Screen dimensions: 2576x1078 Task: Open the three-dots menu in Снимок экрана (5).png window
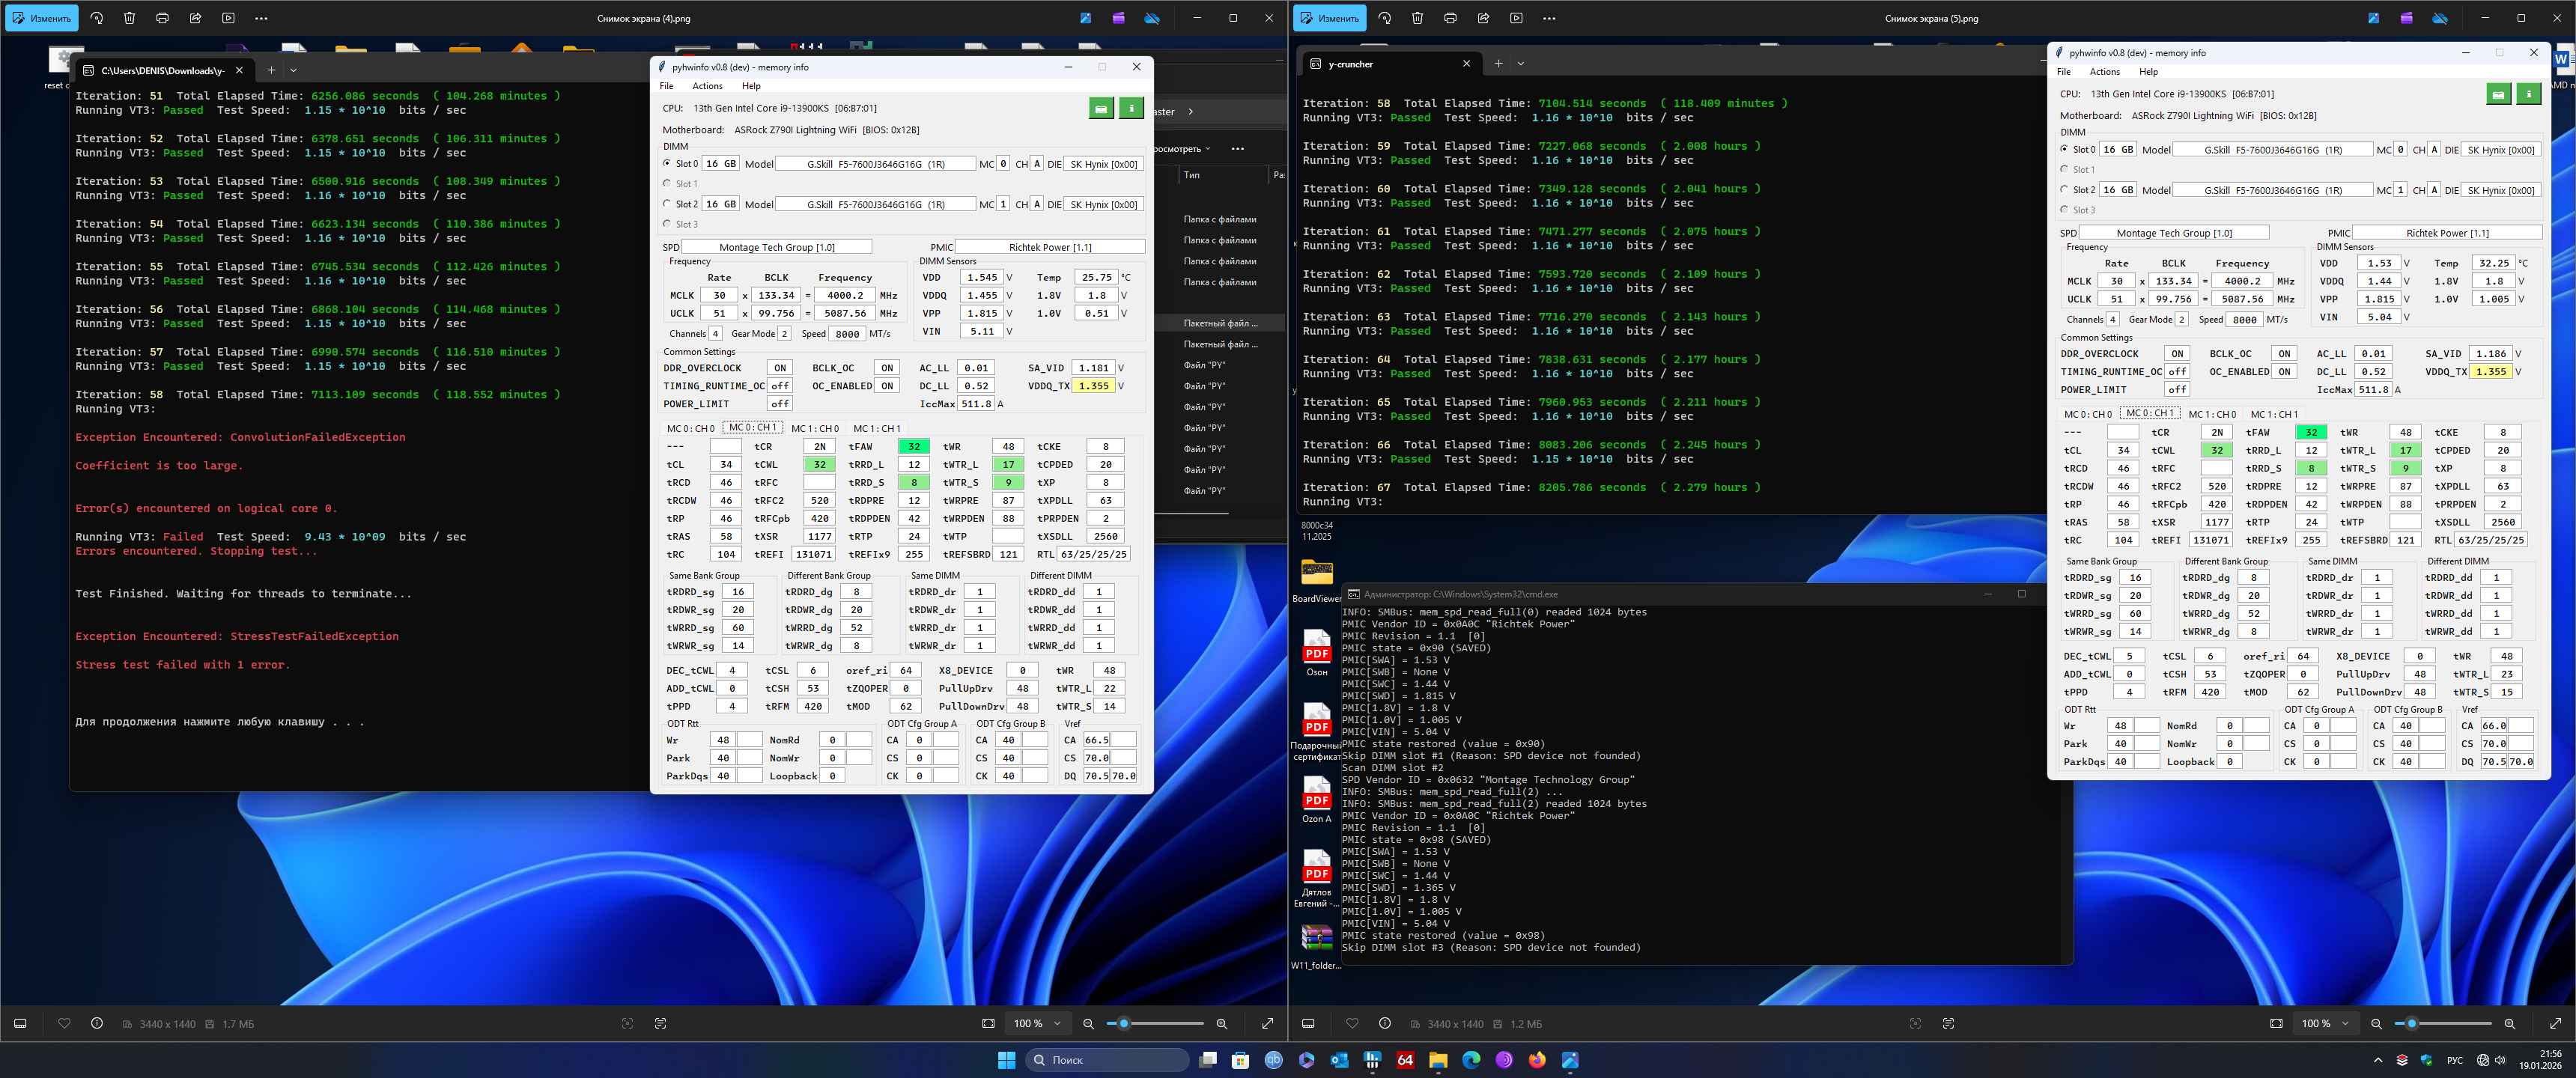point(1549,18)
